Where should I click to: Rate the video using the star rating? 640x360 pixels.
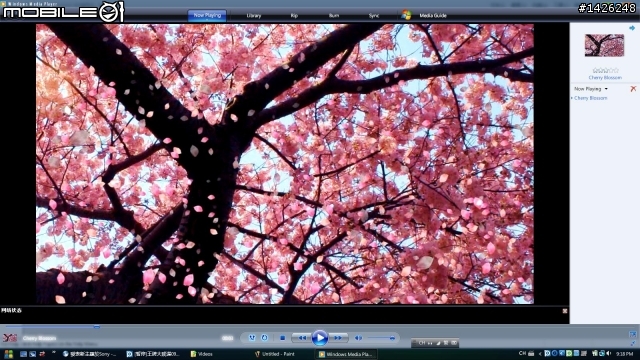605,71
